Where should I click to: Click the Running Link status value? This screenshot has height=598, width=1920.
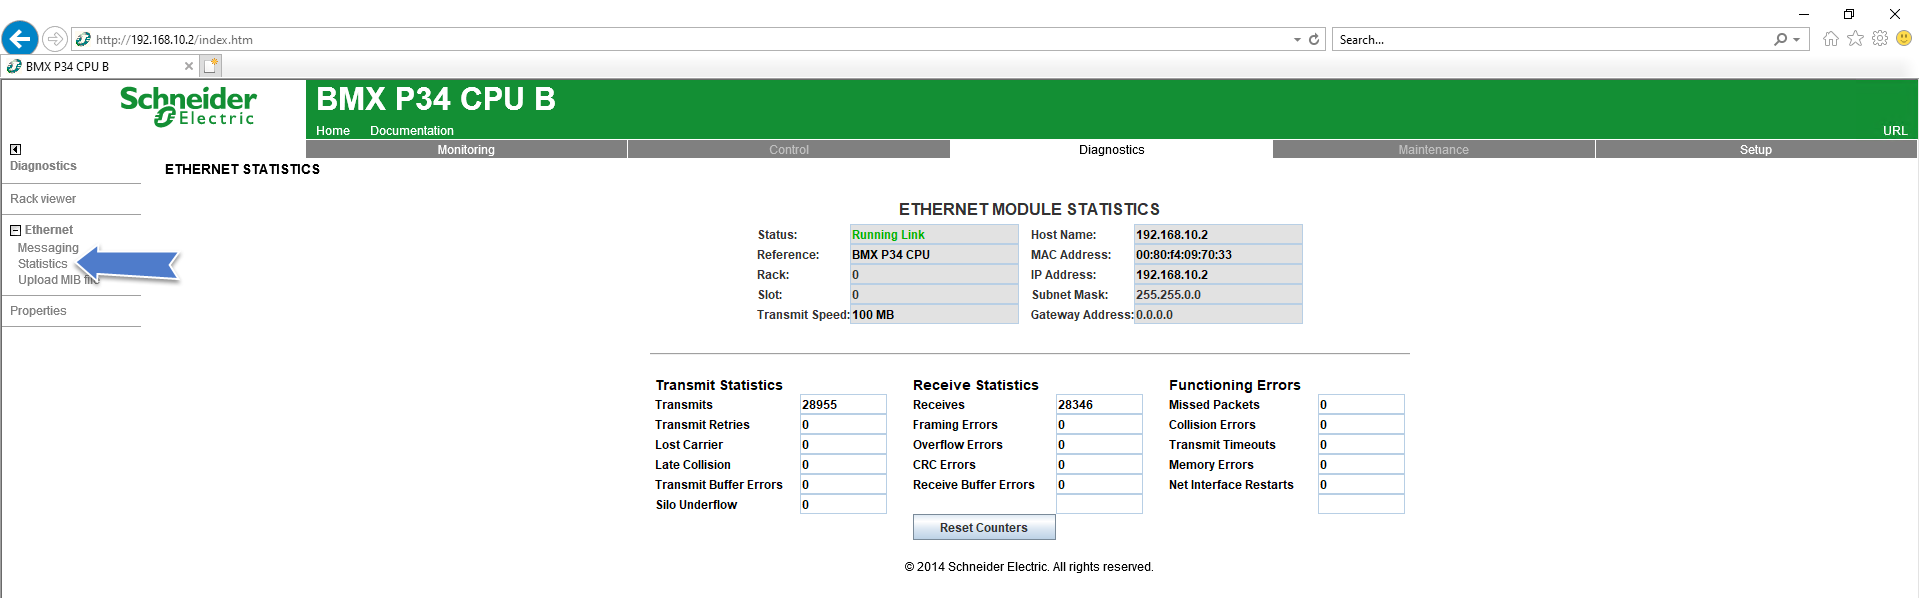[x=934, y=234]
